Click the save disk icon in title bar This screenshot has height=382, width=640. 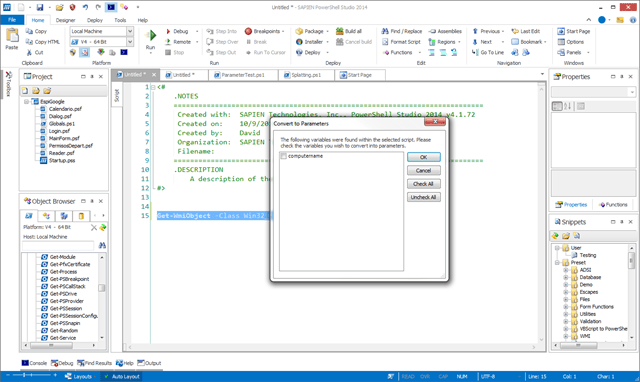pyautogui.click(x=40, y=7)
